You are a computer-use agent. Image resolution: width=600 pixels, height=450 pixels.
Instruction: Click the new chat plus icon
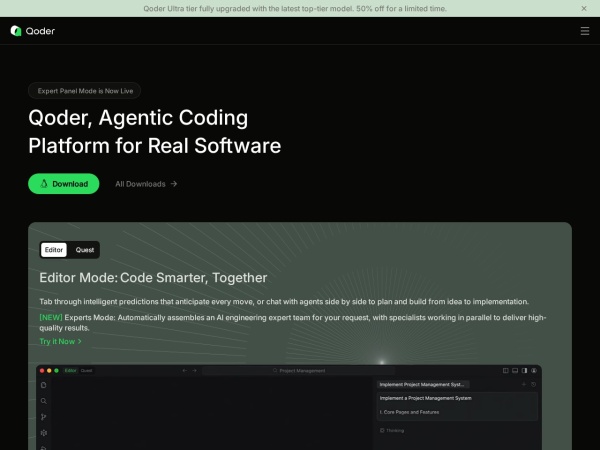[524, 384]
